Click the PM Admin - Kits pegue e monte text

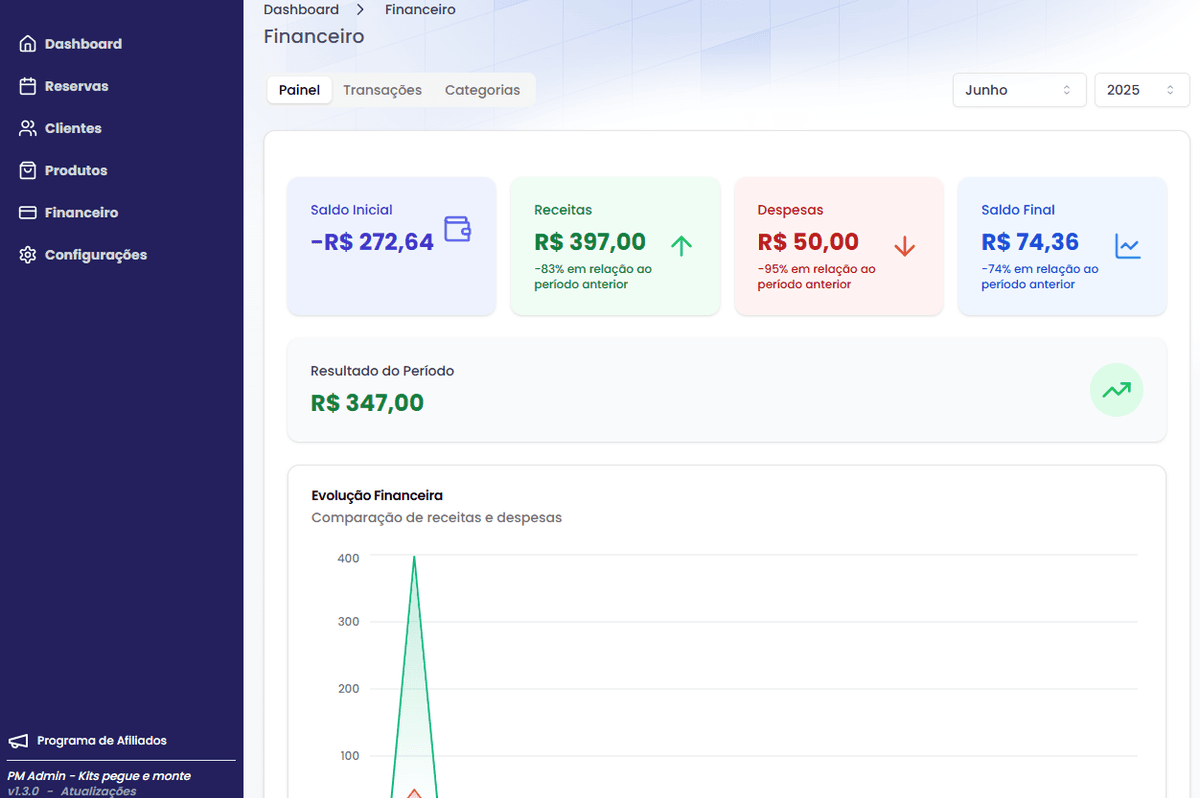tap(98, 776)
